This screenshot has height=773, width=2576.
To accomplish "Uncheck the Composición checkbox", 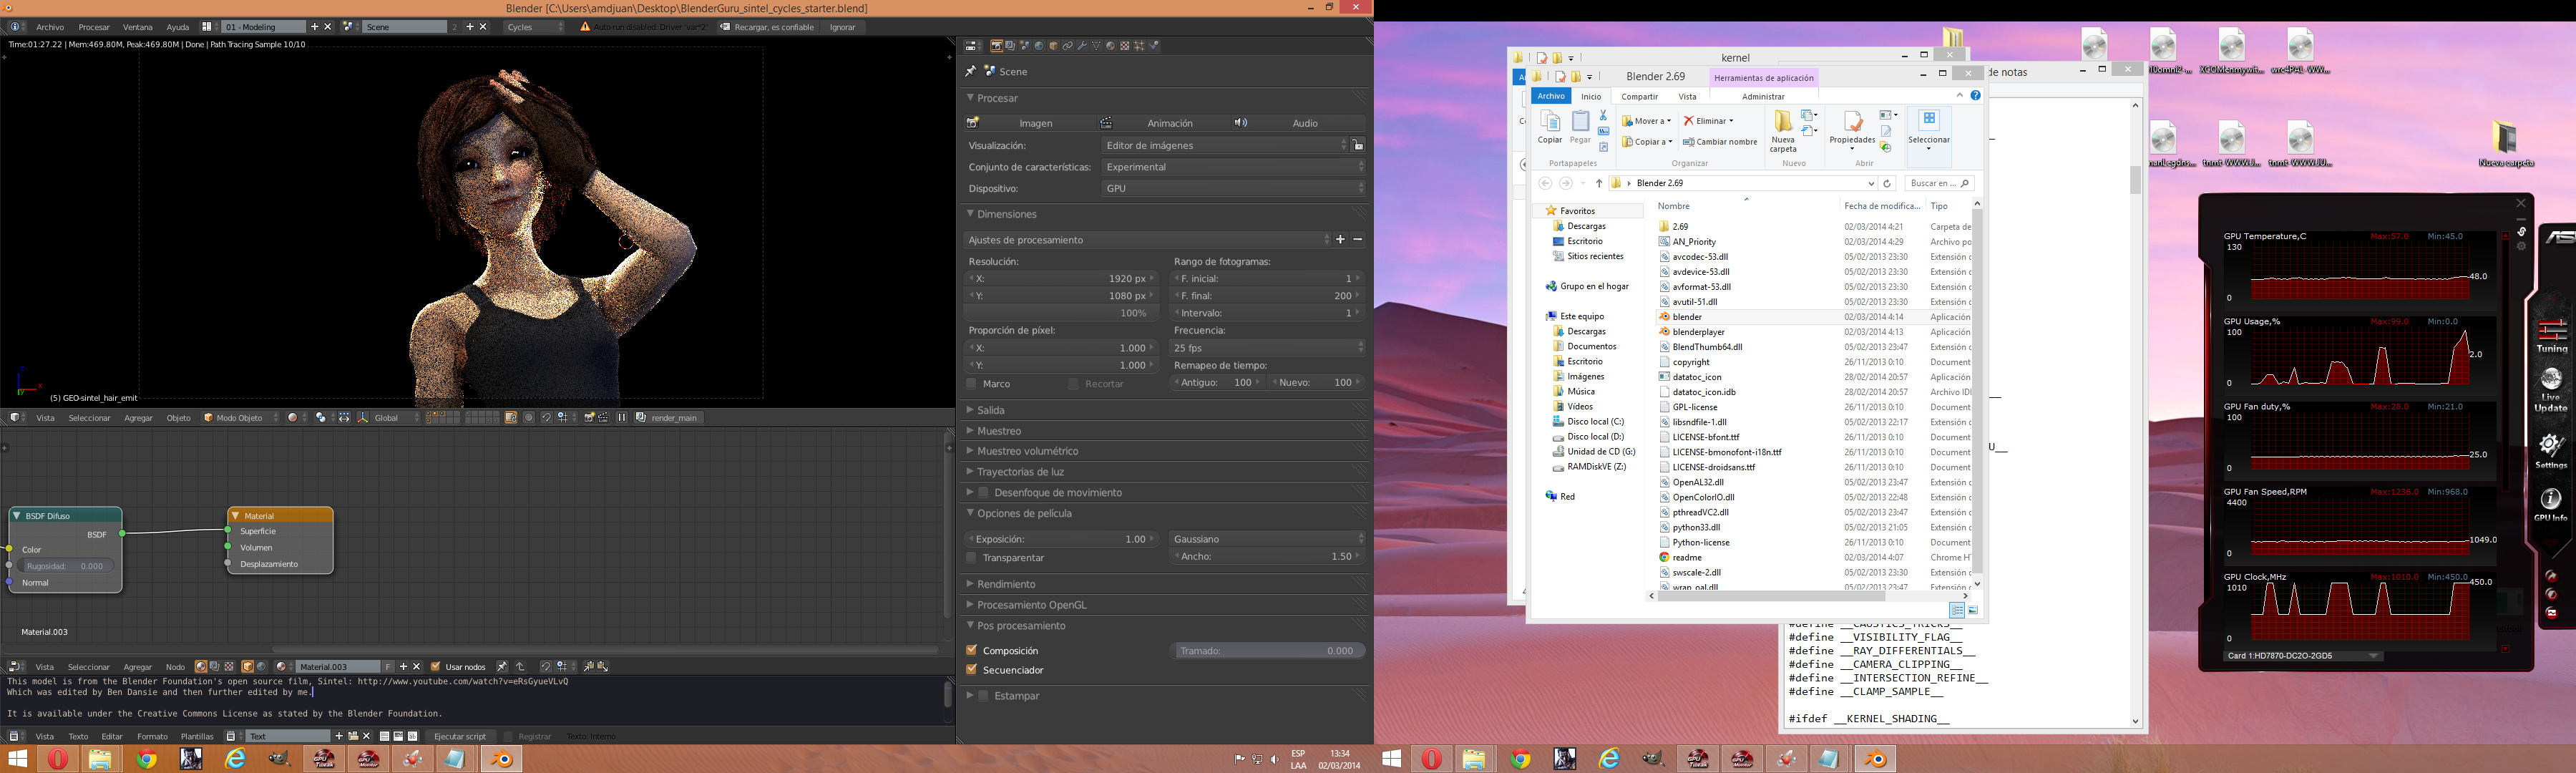I will click(x=972, y=650).
